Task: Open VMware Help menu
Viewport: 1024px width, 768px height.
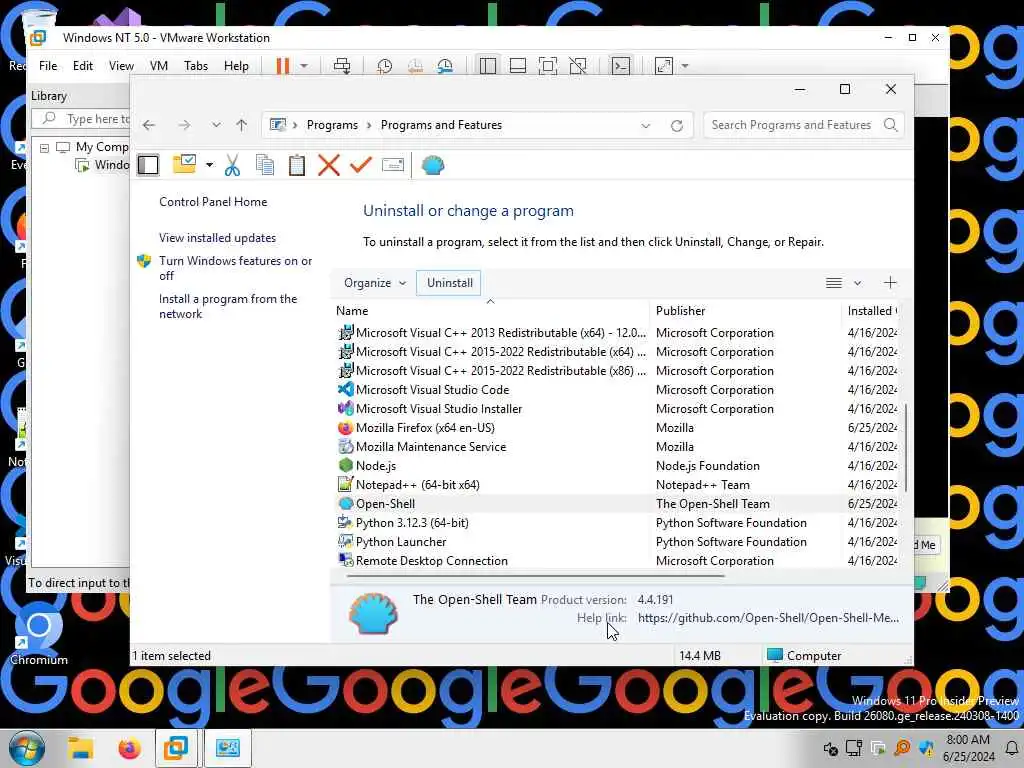Action: 236,66
